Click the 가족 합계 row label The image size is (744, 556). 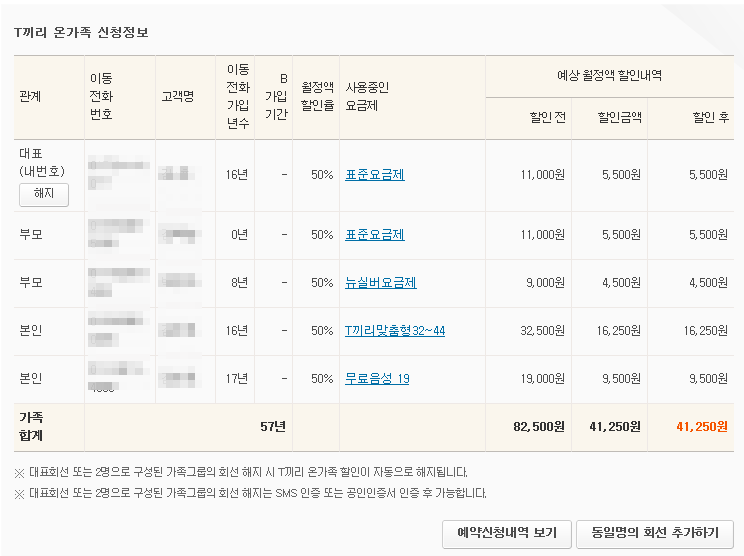31,426
